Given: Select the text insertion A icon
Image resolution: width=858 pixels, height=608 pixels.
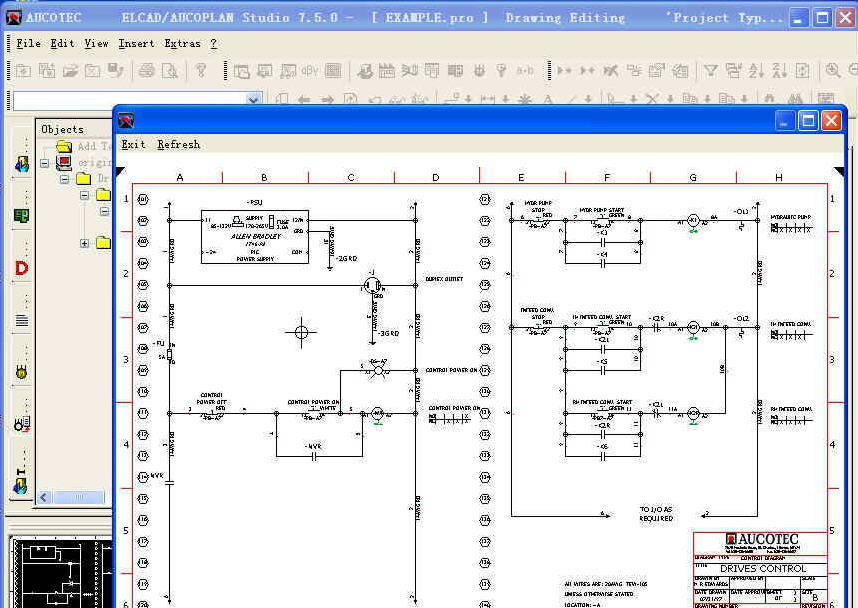Looking at the screenshot, I should tap(548, 101).
